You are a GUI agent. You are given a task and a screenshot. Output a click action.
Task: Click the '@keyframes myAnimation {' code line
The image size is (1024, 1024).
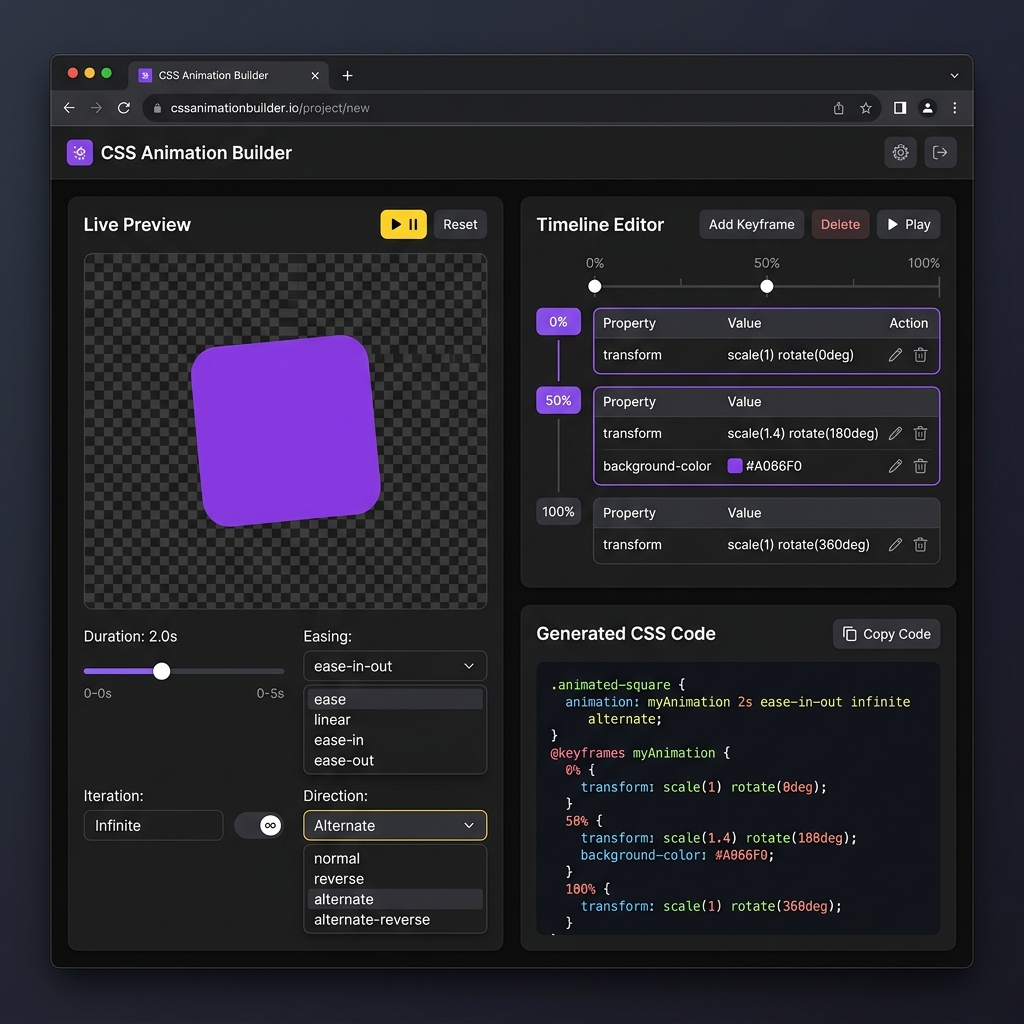(640, 752)
